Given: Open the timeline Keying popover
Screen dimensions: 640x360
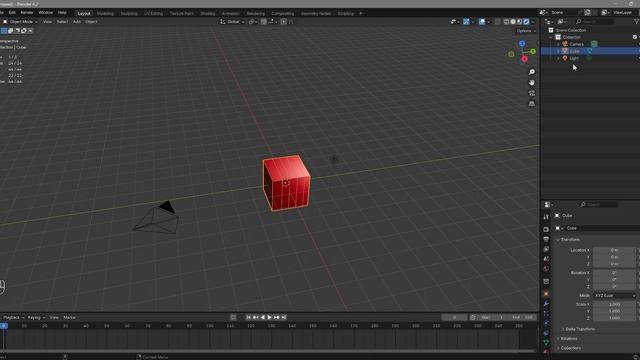Looking at the screenshot, I should (x=36, y=318).
